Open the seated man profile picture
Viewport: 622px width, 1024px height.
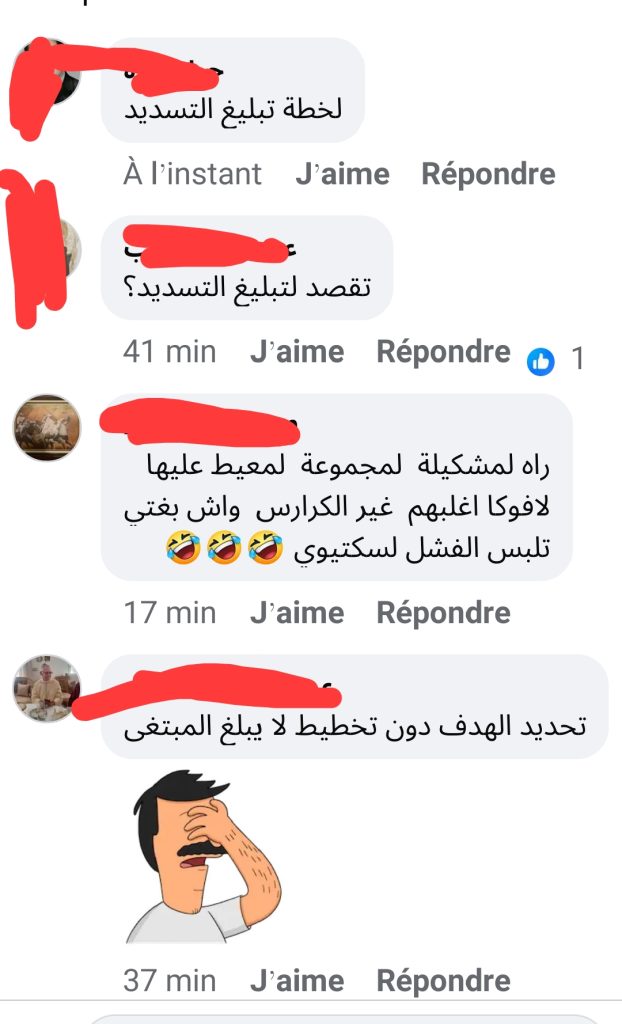[x=47, y=688]
